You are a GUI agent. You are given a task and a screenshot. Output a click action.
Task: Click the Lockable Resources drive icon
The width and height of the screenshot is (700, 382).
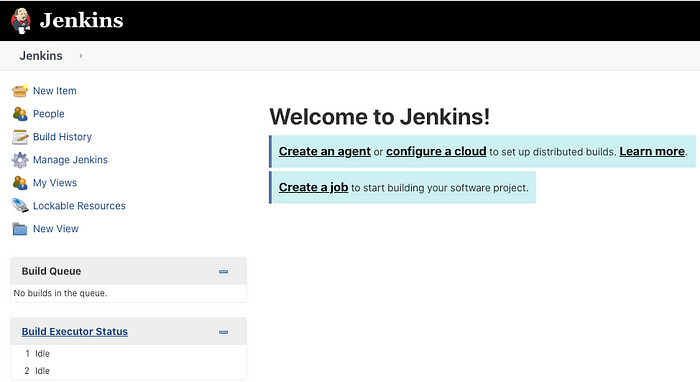(x=20, y=206)
